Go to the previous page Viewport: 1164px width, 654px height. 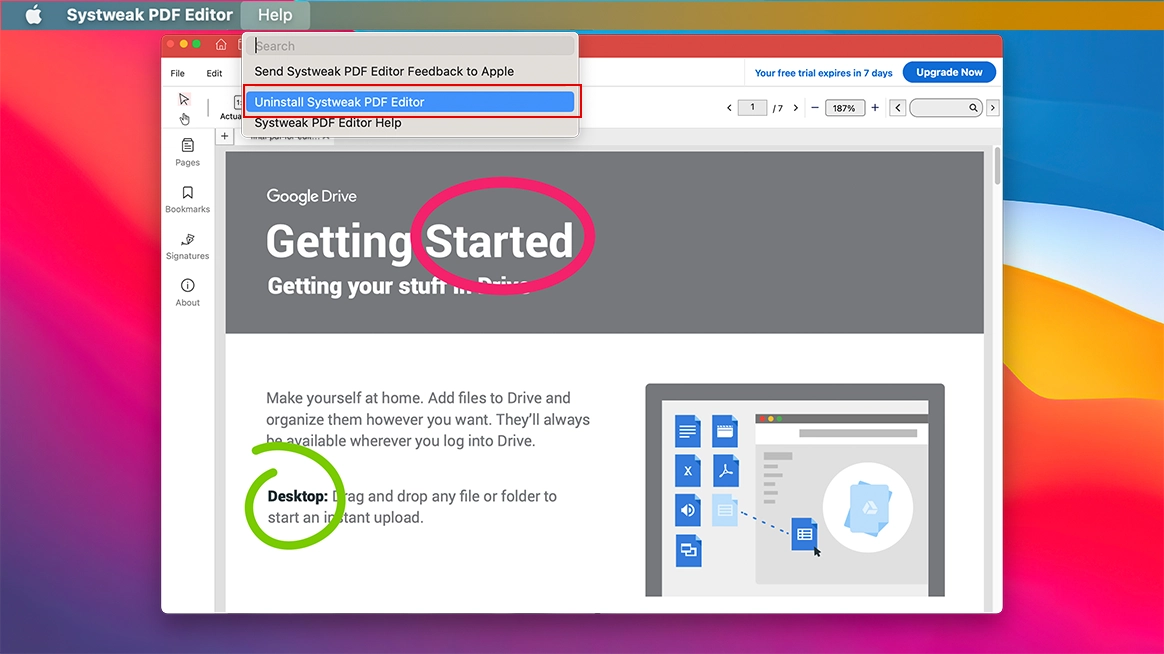tap(729, 108)
